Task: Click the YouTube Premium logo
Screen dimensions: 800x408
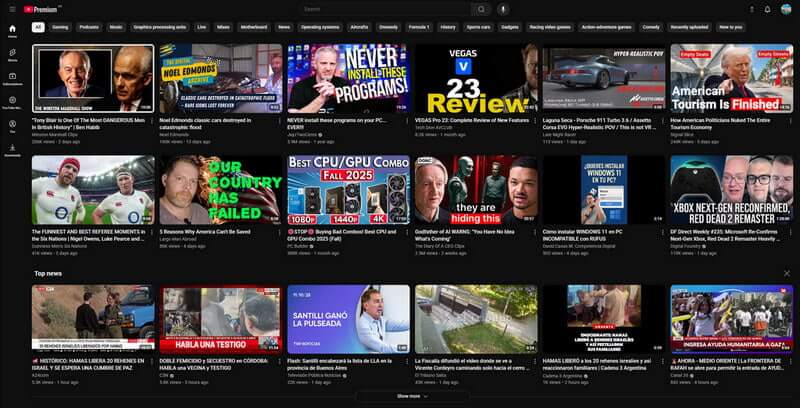Action: pos(40,9)
